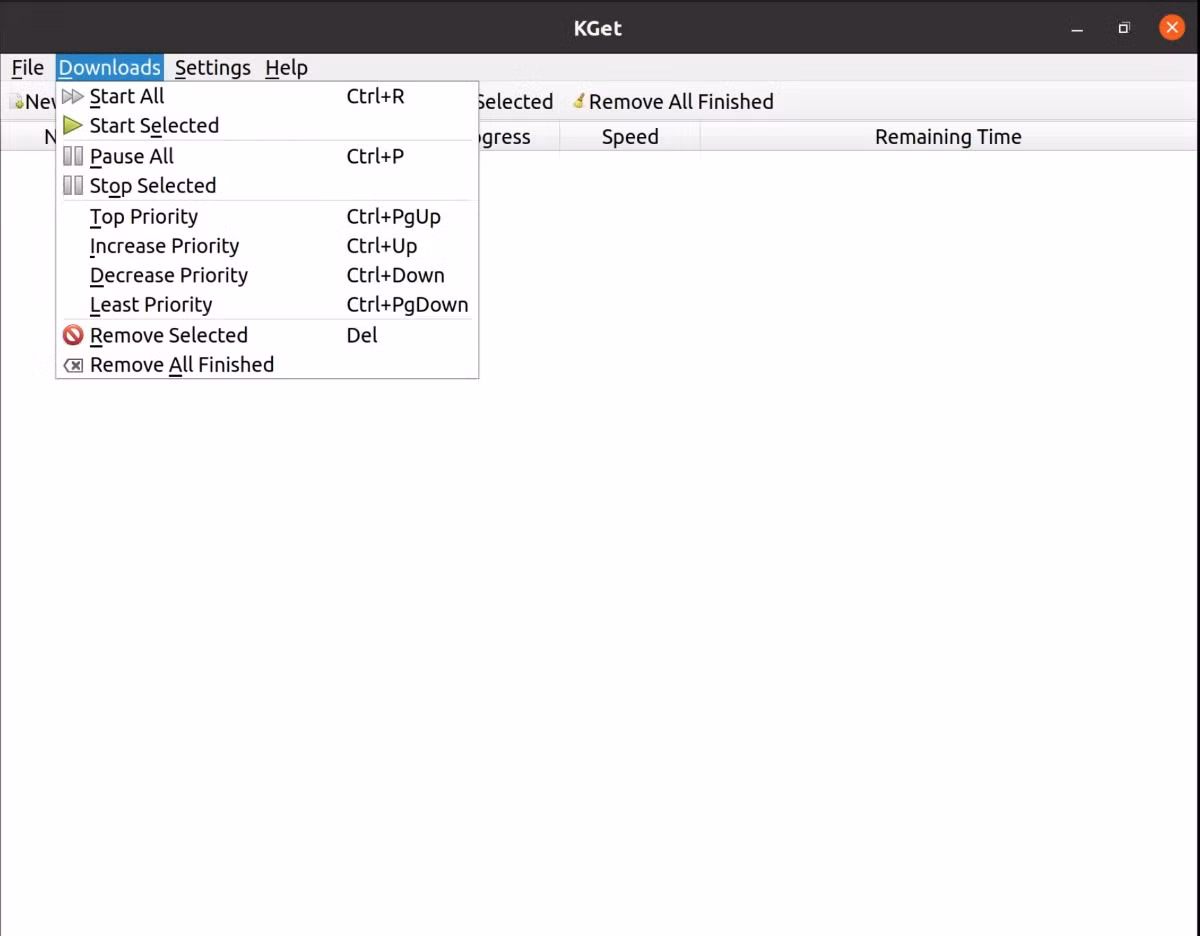Viewport: 1200px width, 936px height.
Task: Click the Progress column header
Action: [518, 137]
